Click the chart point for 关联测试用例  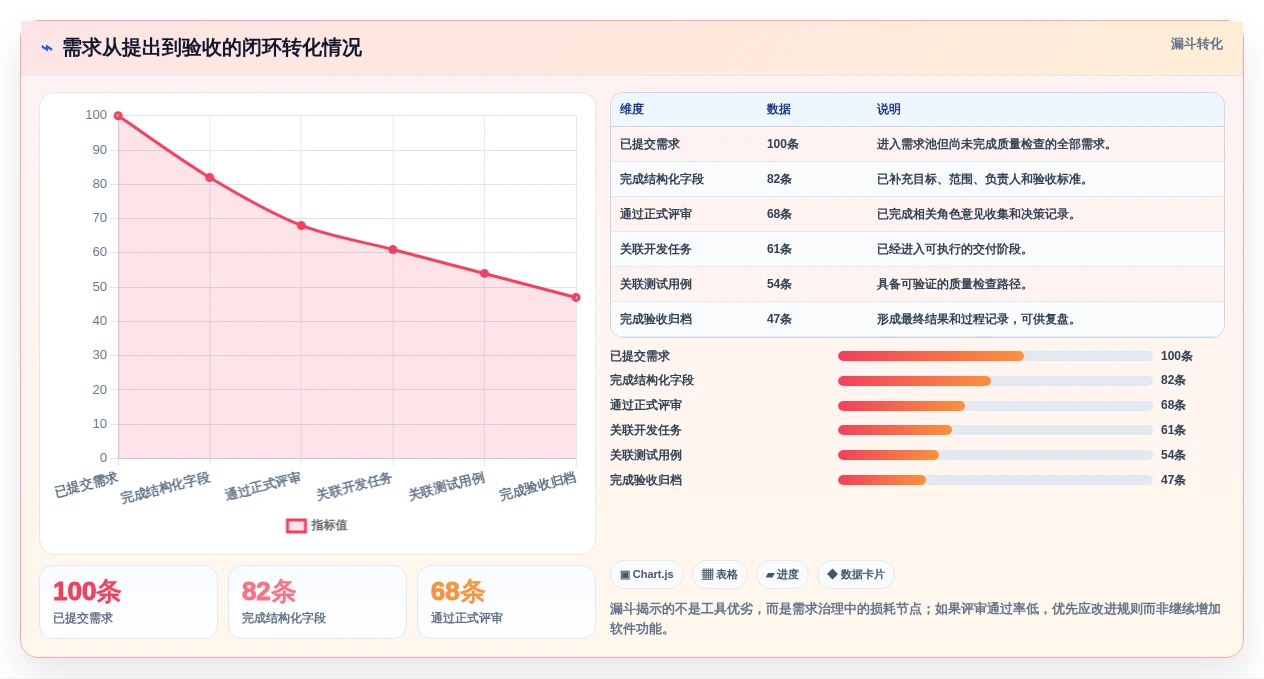[x=484, y=273]
